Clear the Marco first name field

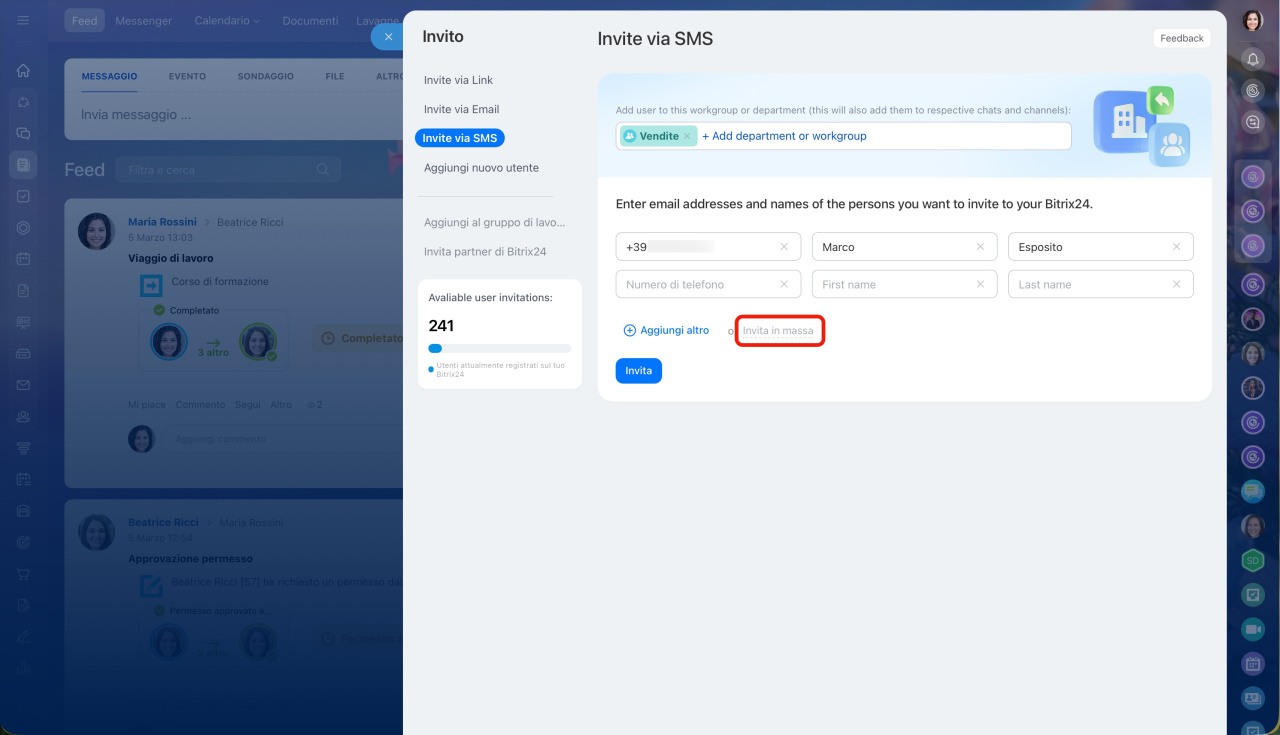point(980,247)
